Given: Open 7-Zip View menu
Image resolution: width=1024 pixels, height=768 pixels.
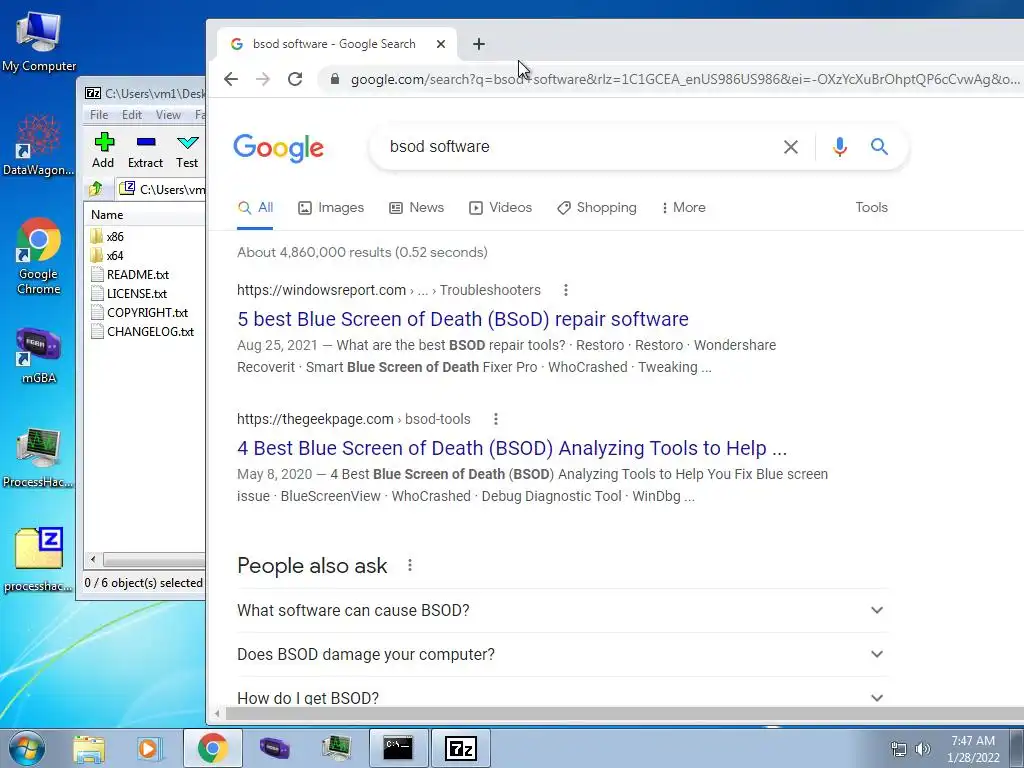Looking at the screenshot, I should pos(168,115).
